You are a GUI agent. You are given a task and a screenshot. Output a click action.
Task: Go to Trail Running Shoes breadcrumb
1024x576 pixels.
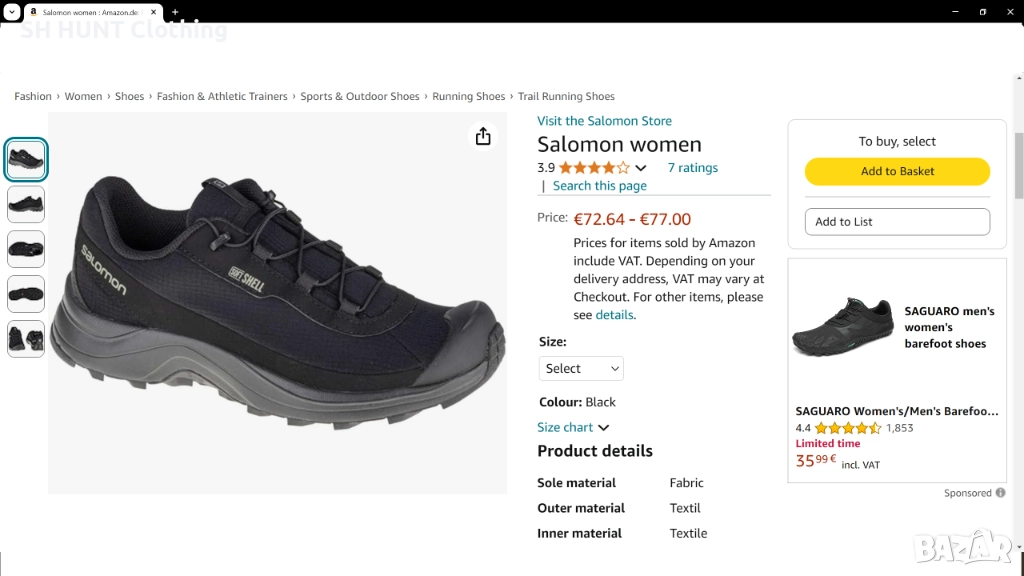point(566,96)
